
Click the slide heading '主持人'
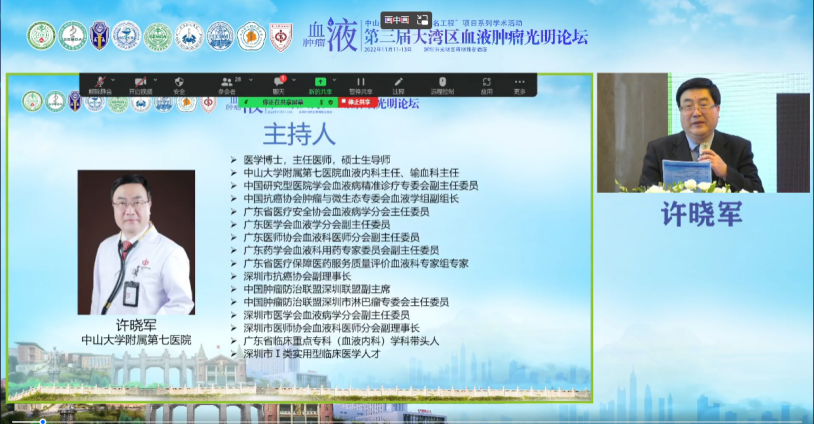click(299, 134)
